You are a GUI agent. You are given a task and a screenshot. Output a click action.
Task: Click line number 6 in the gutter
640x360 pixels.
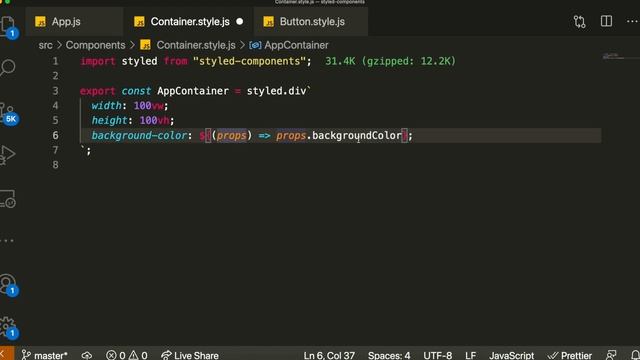coord(55,135)
